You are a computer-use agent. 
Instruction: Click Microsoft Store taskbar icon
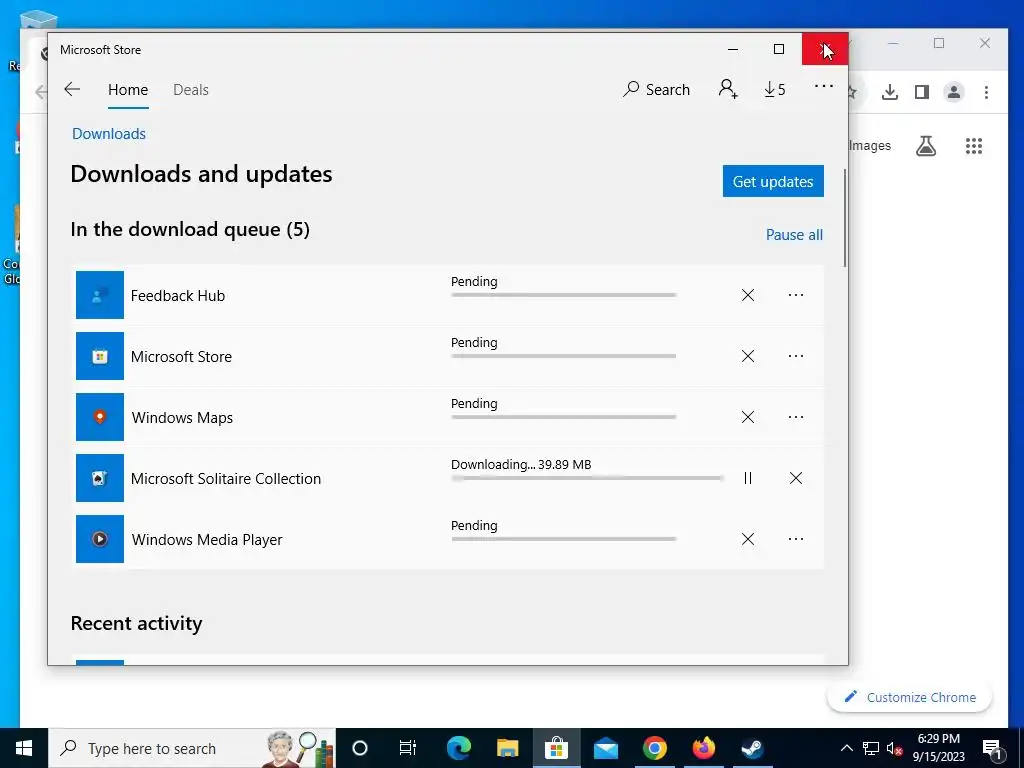[x=556, y=748]
